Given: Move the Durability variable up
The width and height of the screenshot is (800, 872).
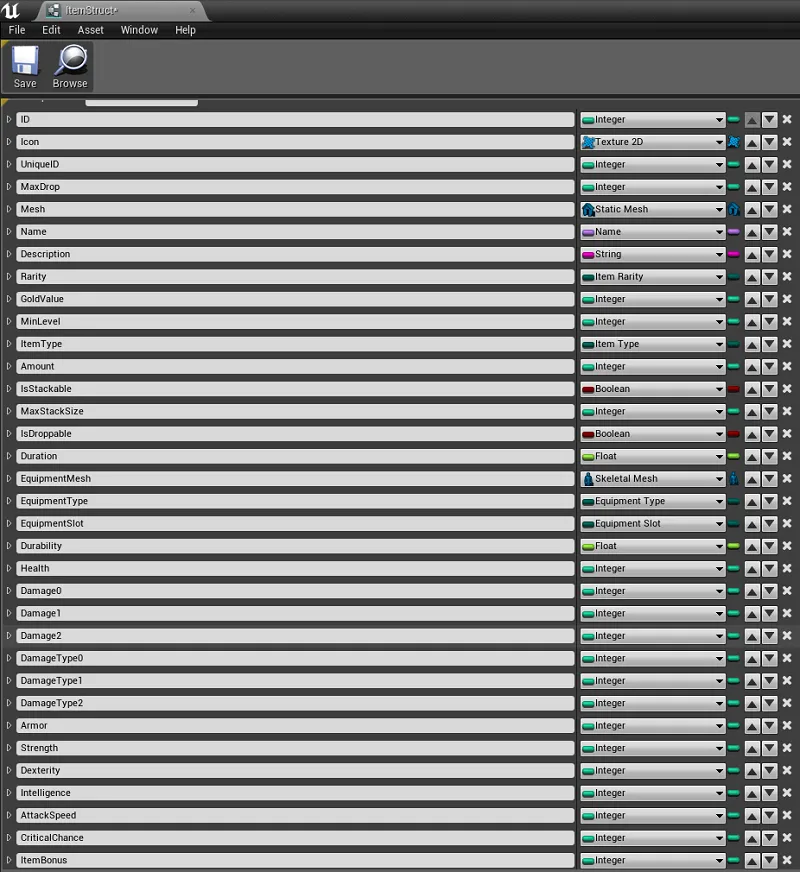Looking at the screenshot, I should (x=752, y=546).
